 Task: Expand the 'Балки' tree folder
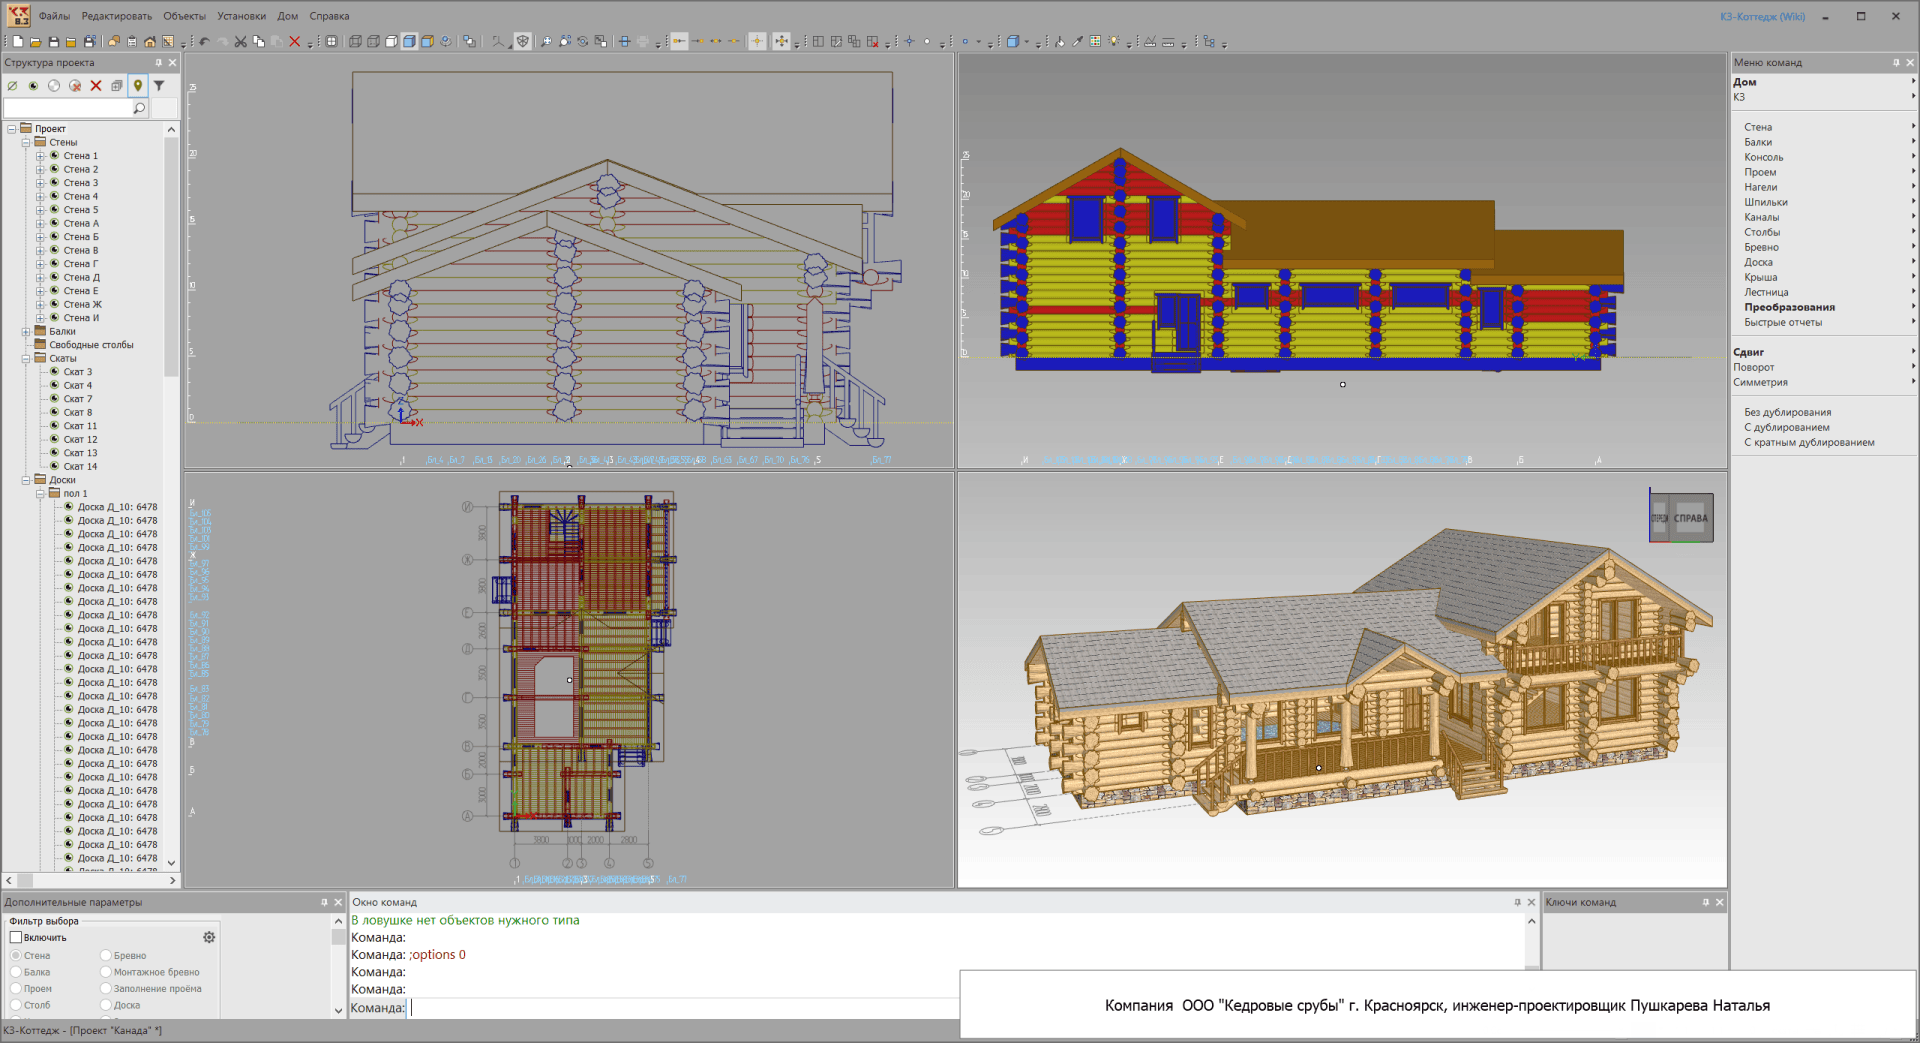(x=26, y=331)
